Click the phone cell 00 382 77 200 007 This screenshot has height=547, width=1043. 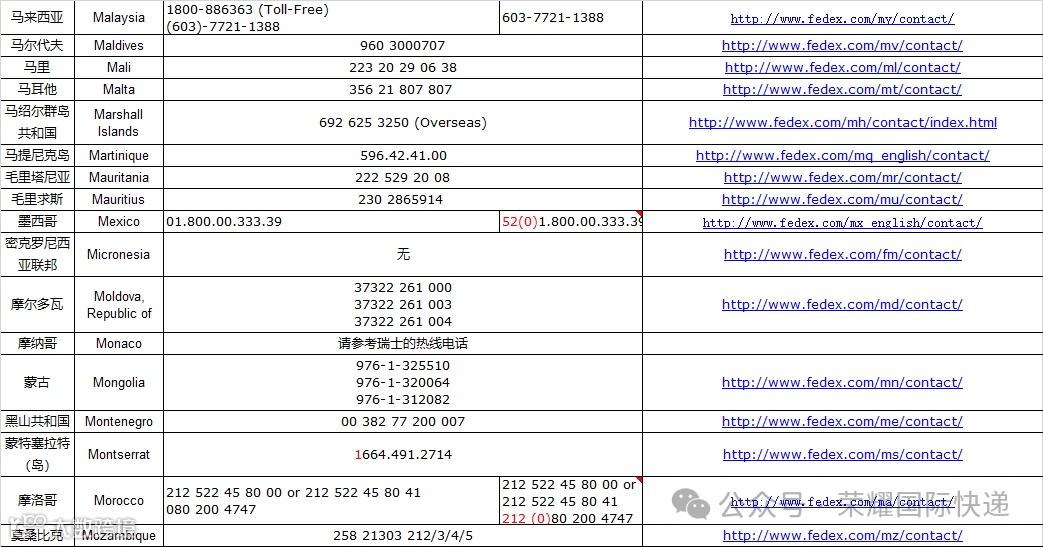pyautogui.click(x=402, y=421)
